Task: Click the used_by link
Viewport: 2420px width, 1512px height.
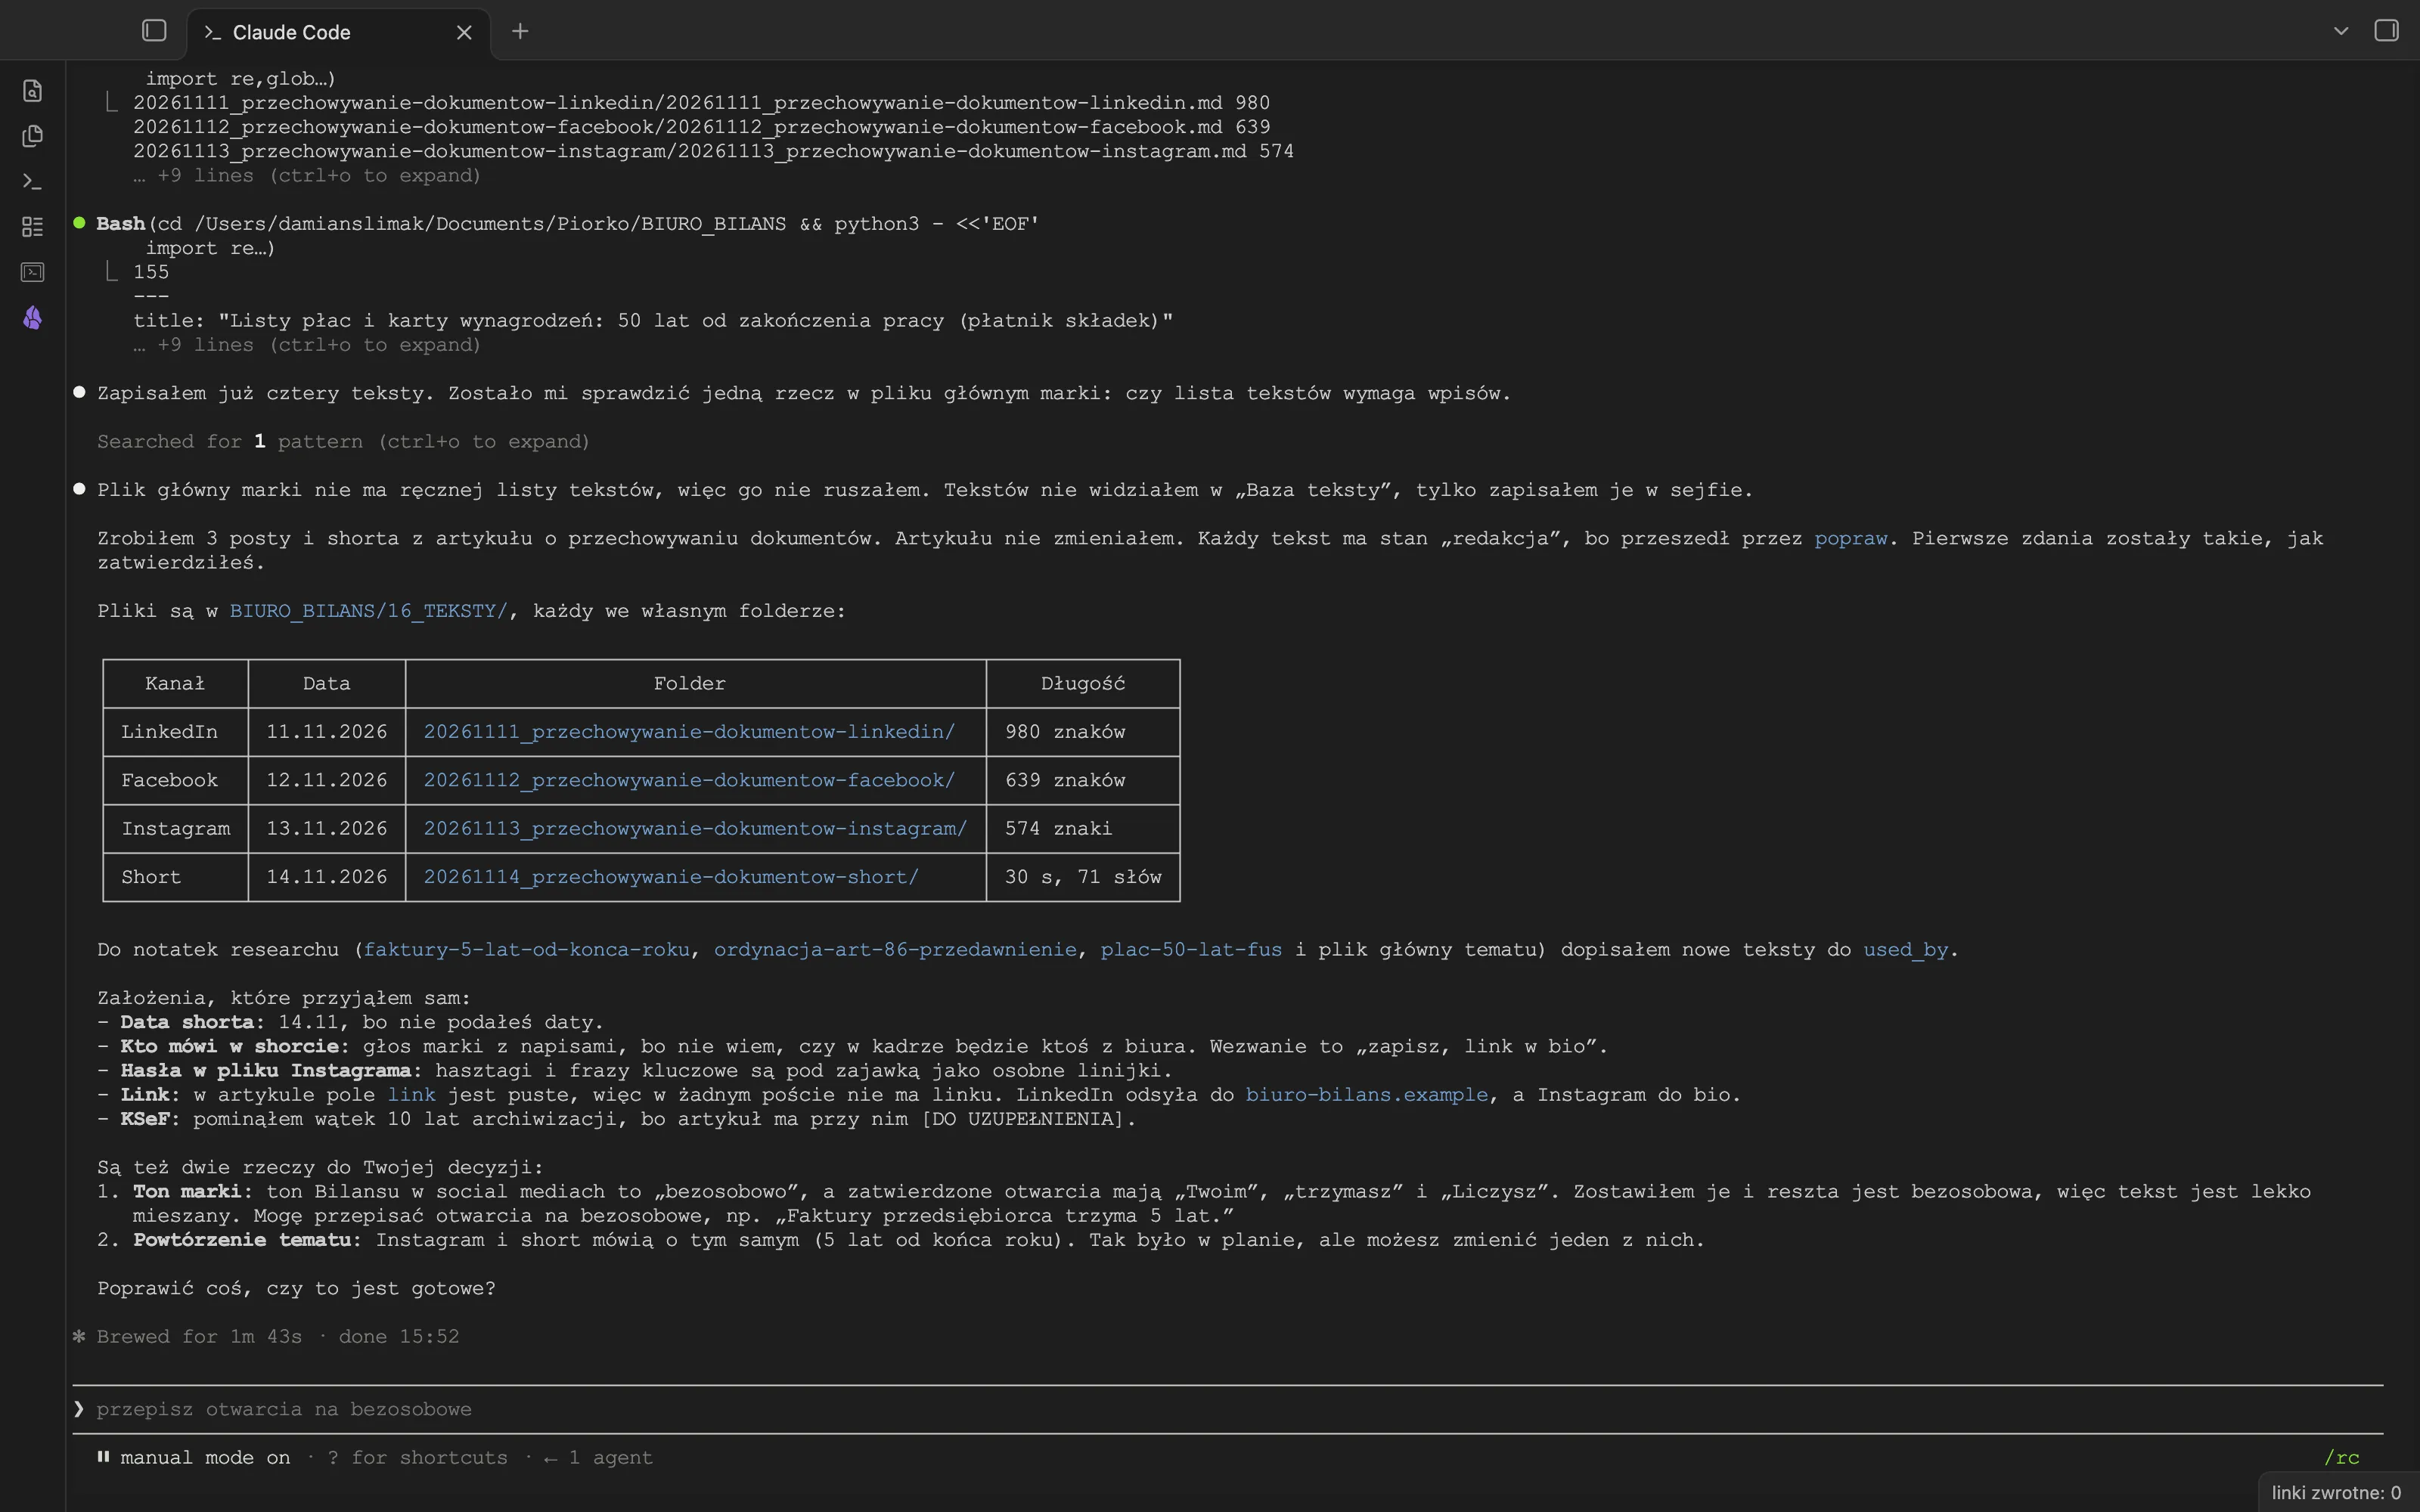Action: point(1905,949)
